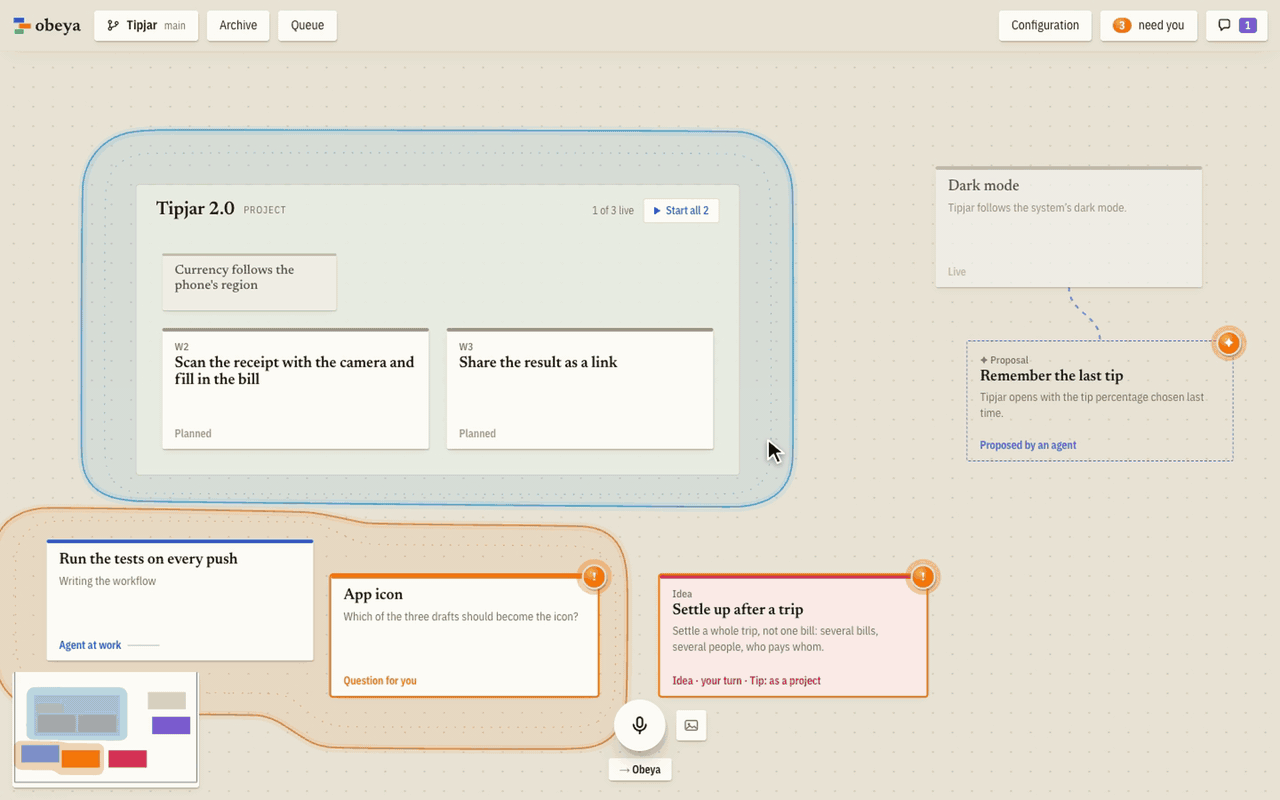This screenshot has width=1280, height=800.
Task: Click the sparkle badge on the Proposal card
Action: (1229, 343)
